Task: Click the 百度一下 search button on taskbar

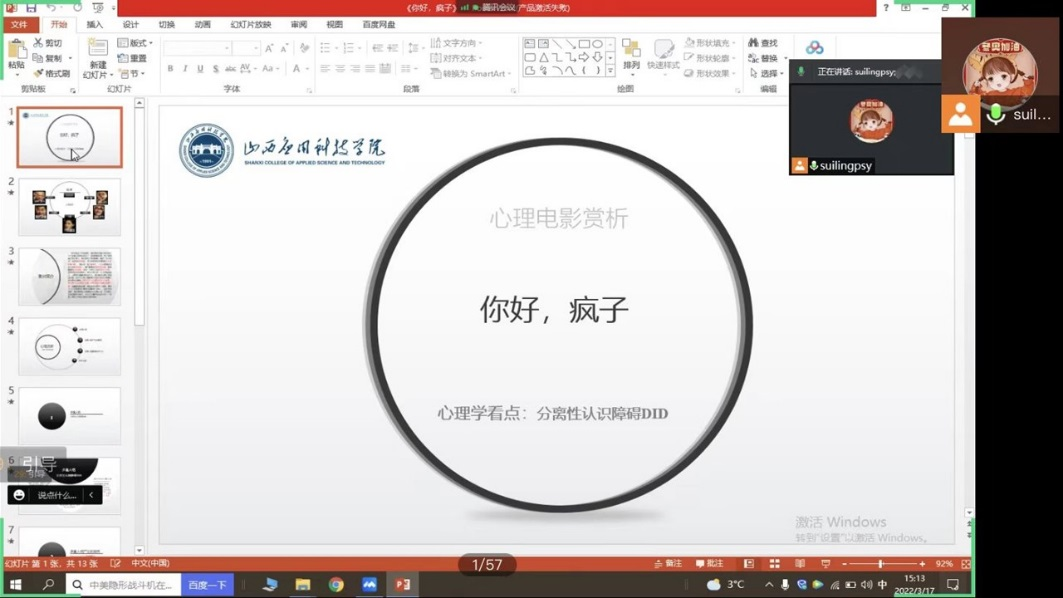Action: (x=207, y=584)
